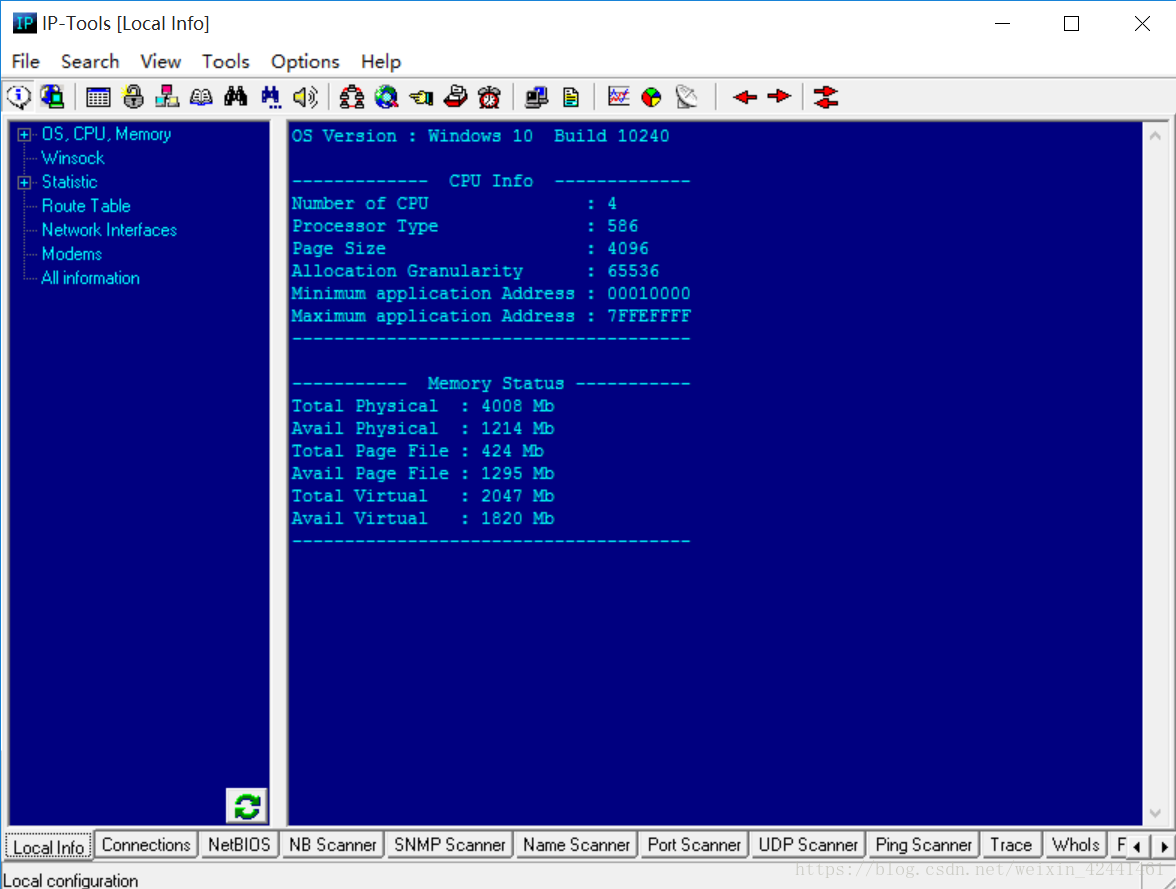Click the satellite dish Trap Watcher icon
The image size is (1176, 889).
[x=686, y=97]
